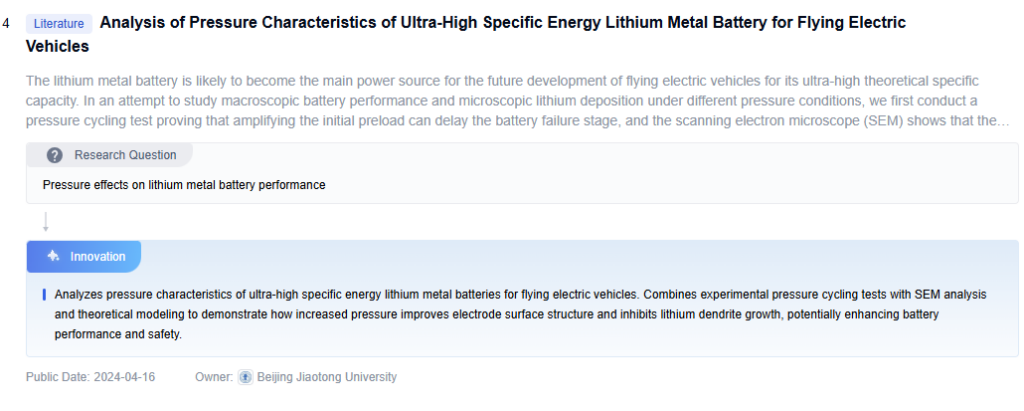Select the Literature tag badge
Screen dimensions: 1024x411
(59, 23)
